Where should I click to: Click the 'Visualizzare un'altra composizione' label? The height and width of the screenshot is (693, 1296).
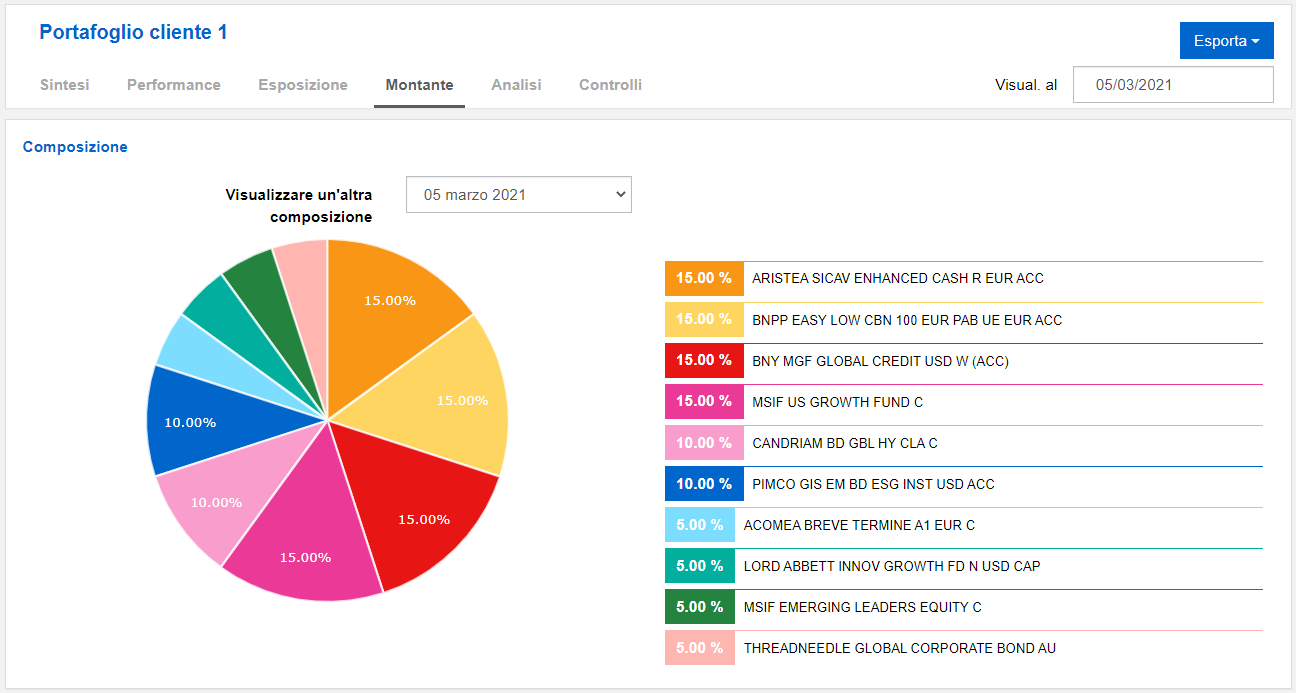299,205
